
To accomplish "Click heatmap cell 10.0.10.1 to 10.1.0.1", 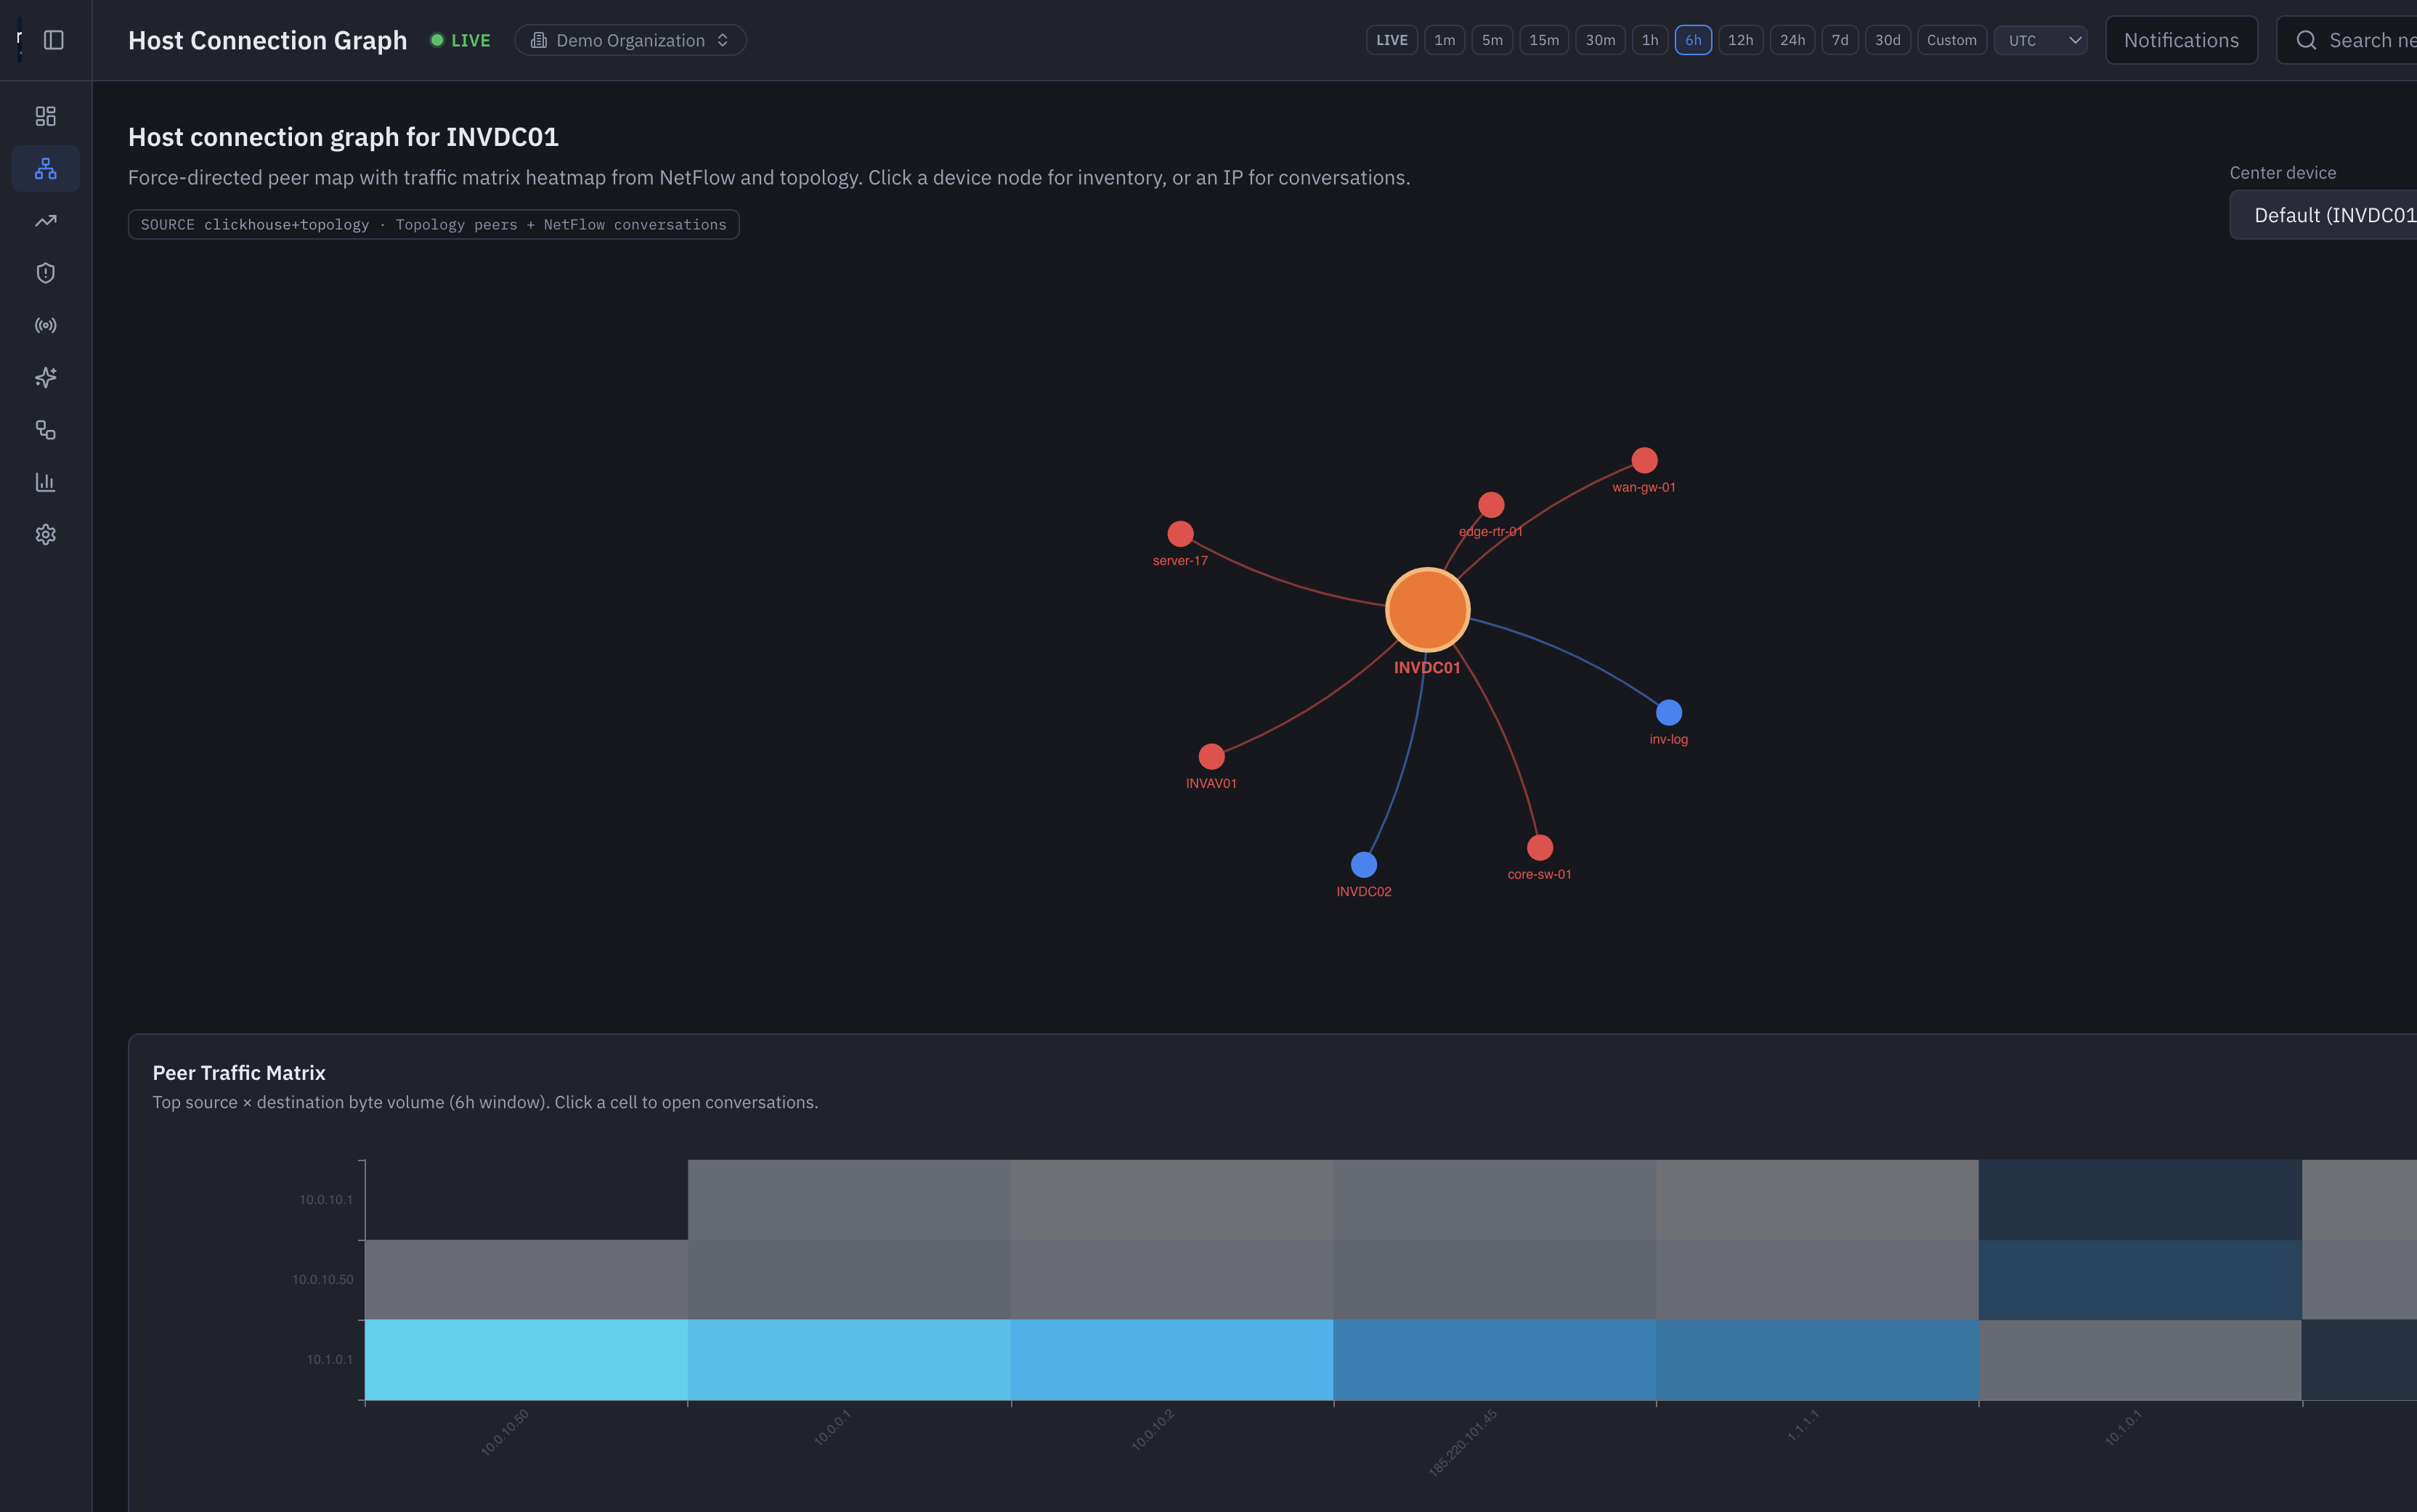I will click(2140, 1200).
